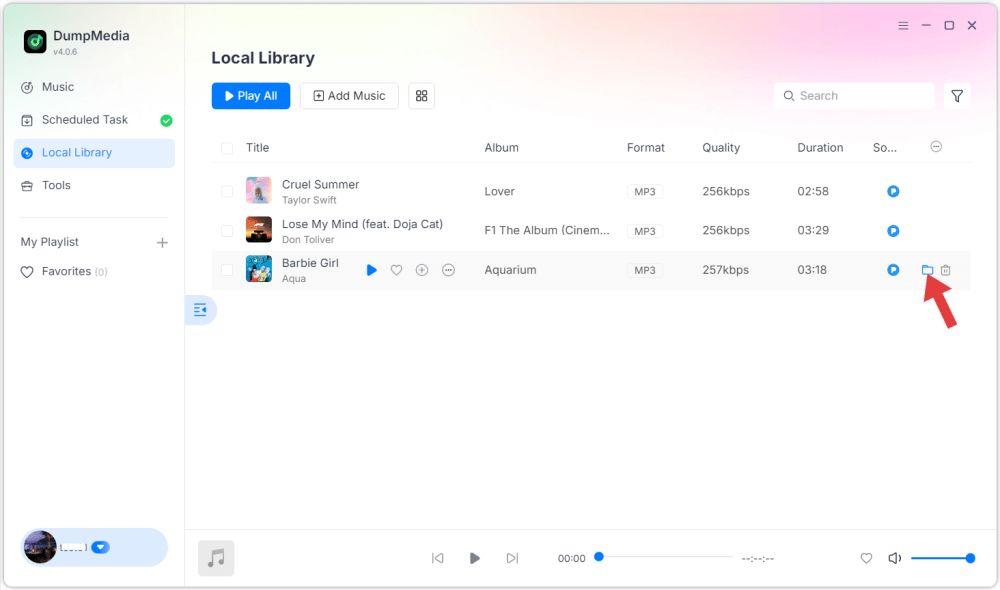Click the blue source icon on Cruel Summer row

coord(892,190)
